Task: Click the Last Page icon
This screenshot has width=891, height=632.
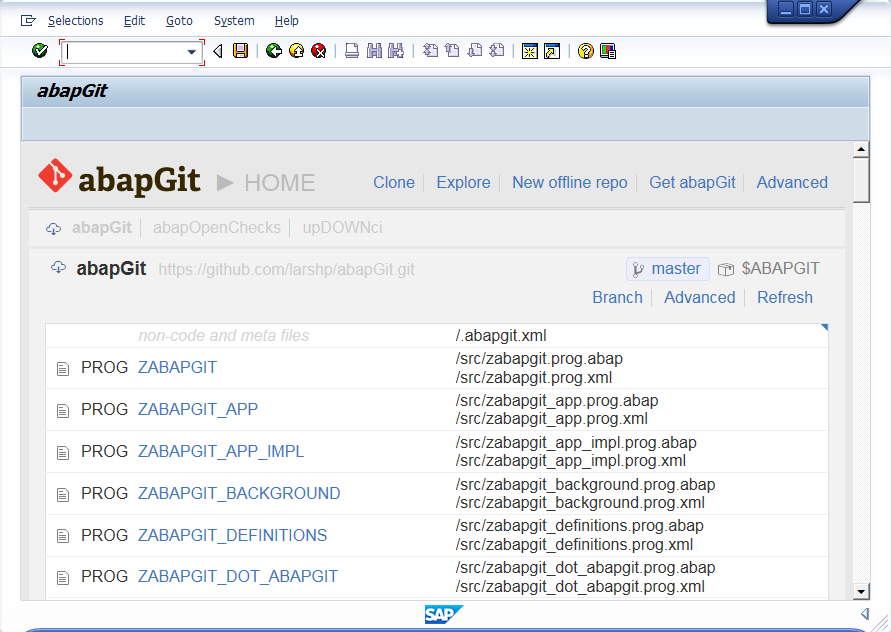Action: 497,51
